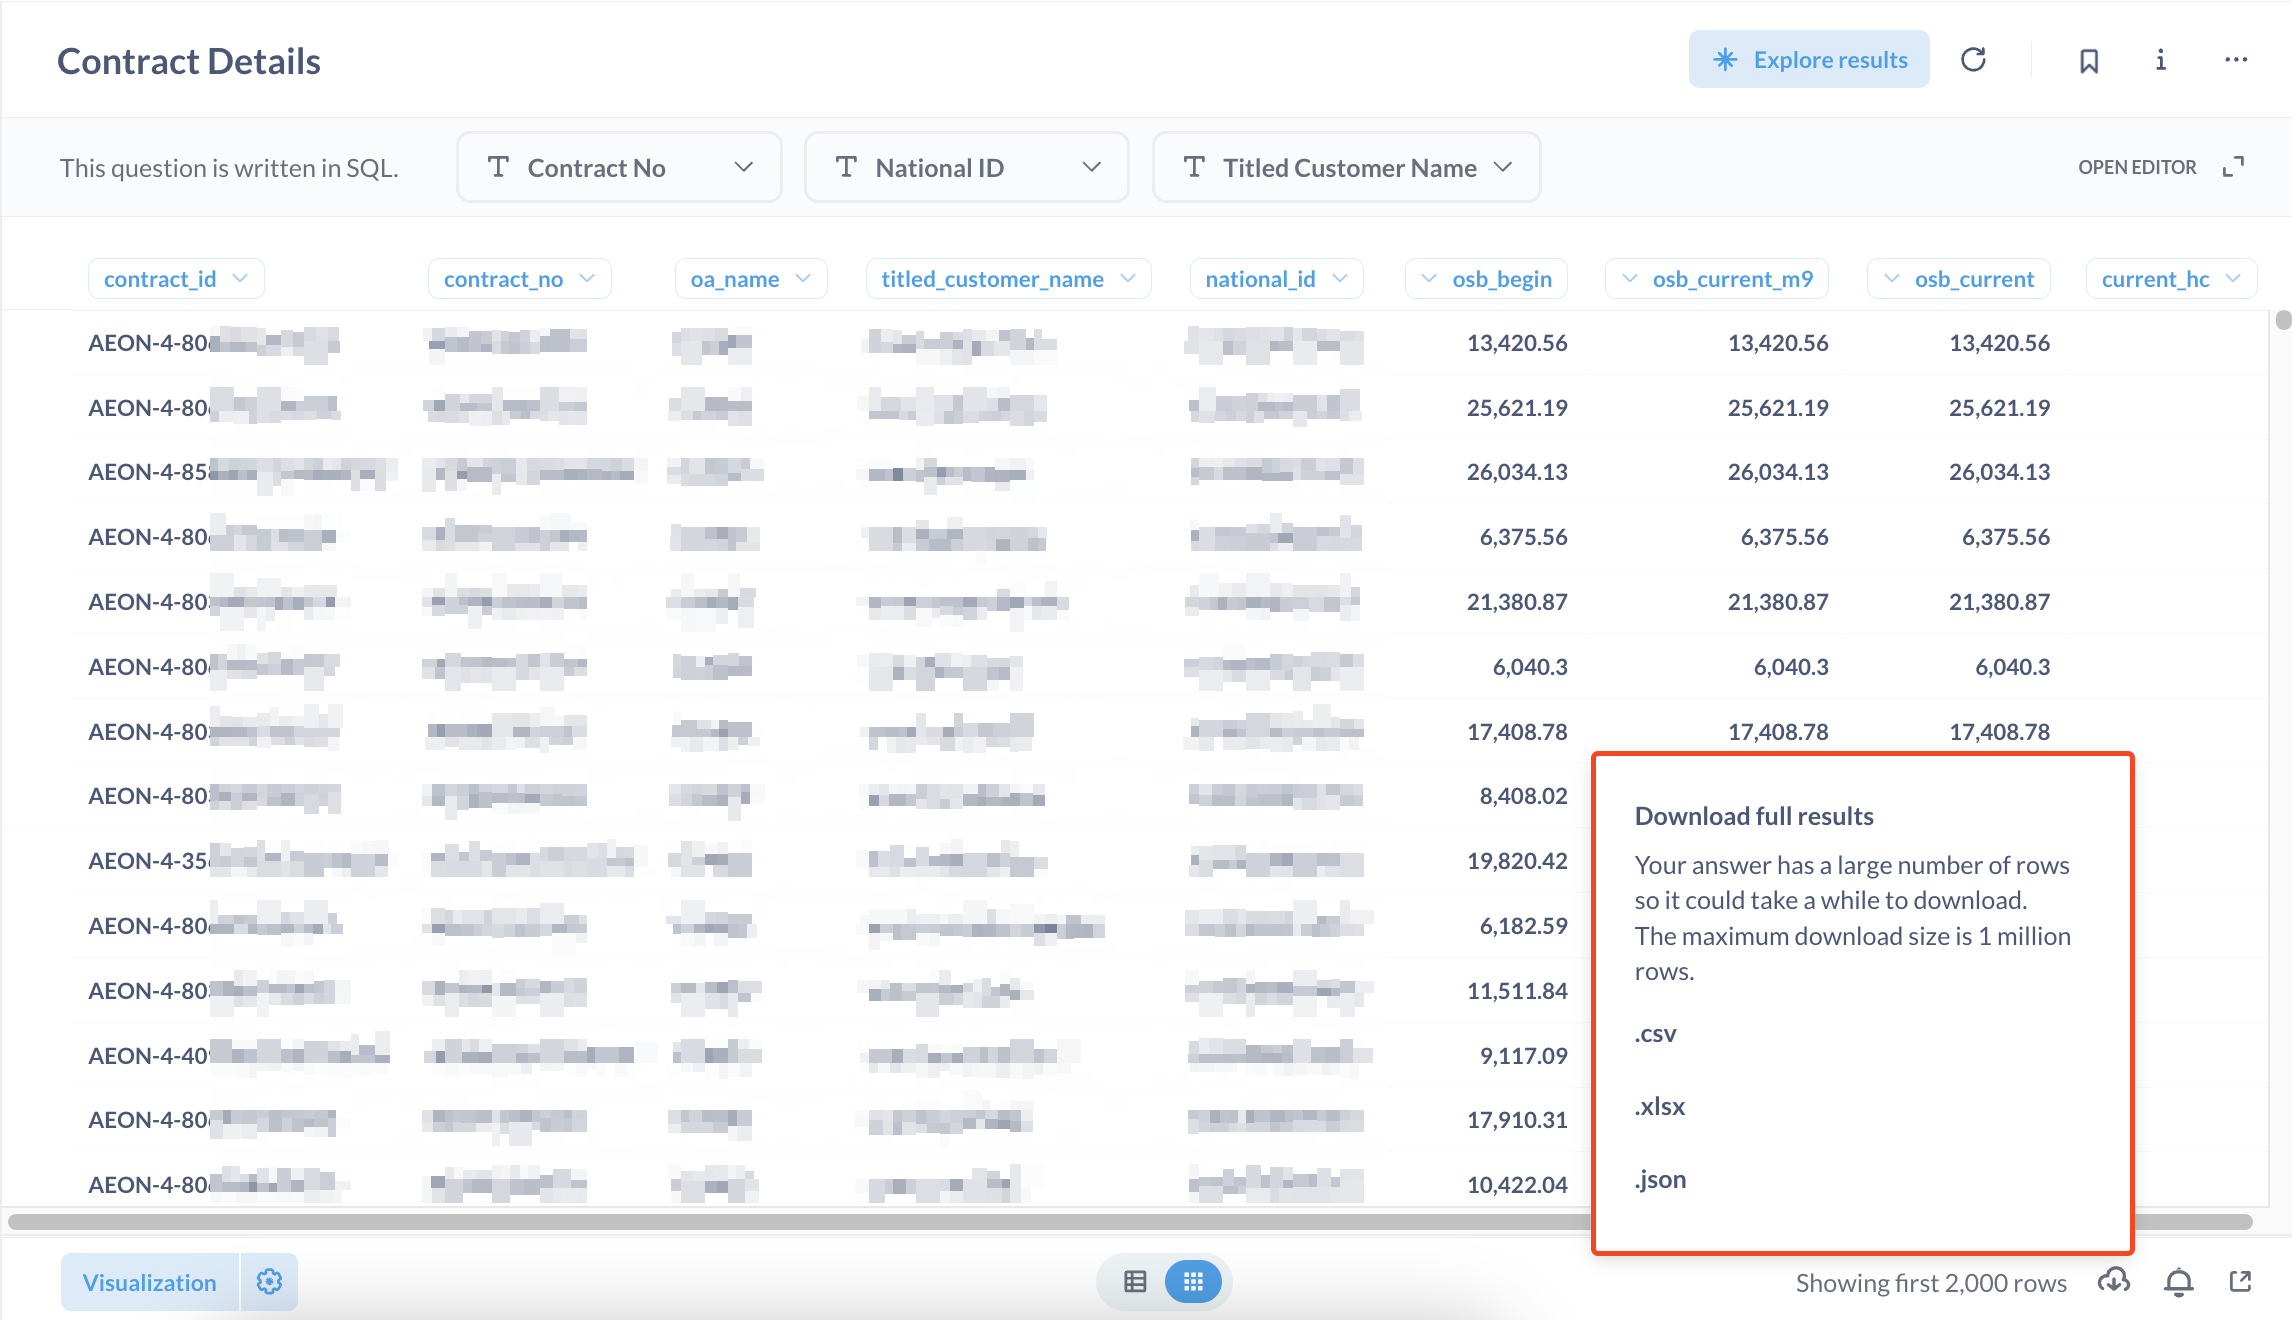
Task: Click the sharing arrow icon at bottom right
Action: click(x=2241, y=1282)
